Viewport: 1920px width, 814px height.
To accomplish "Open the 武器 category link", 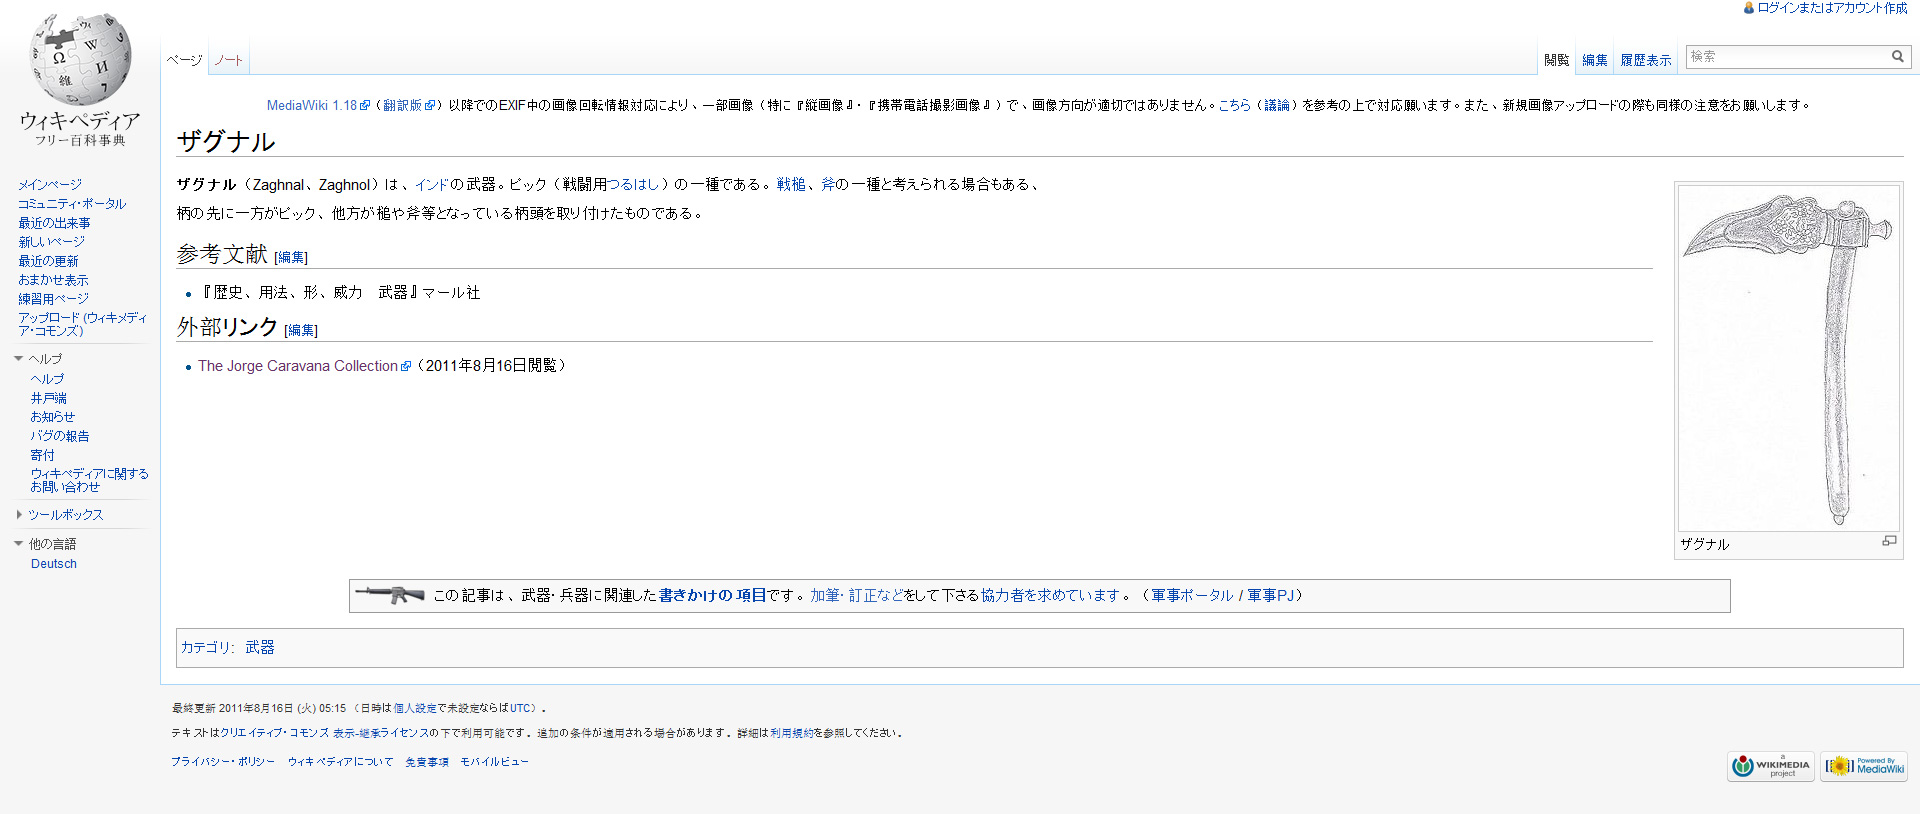I will [x=260, y=648].
